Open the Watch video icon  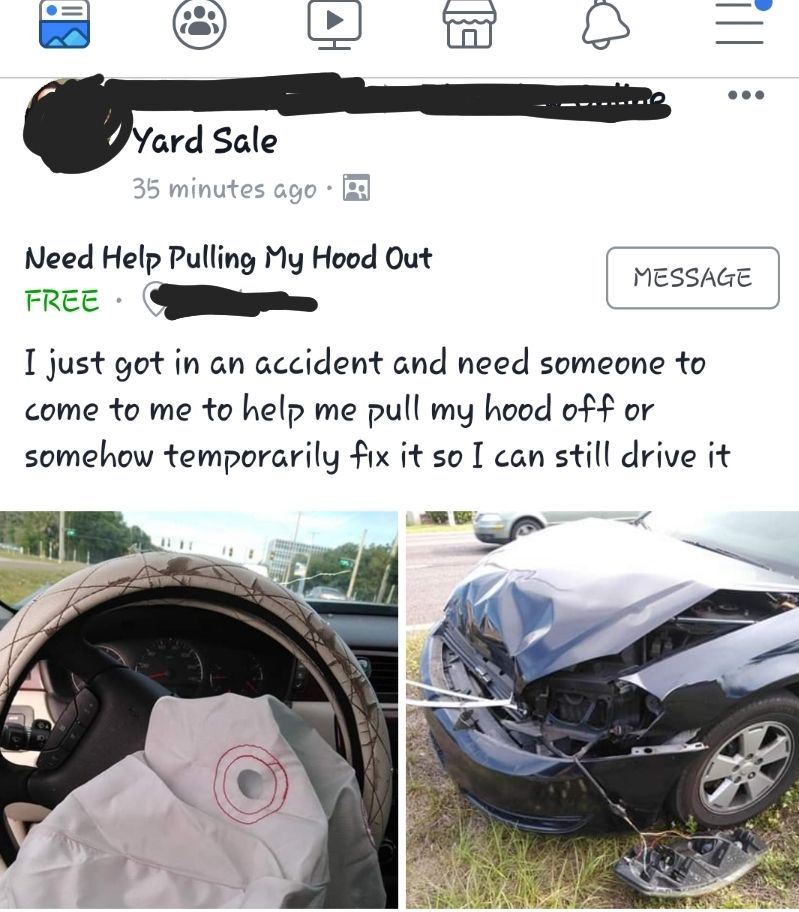[334, 24]
